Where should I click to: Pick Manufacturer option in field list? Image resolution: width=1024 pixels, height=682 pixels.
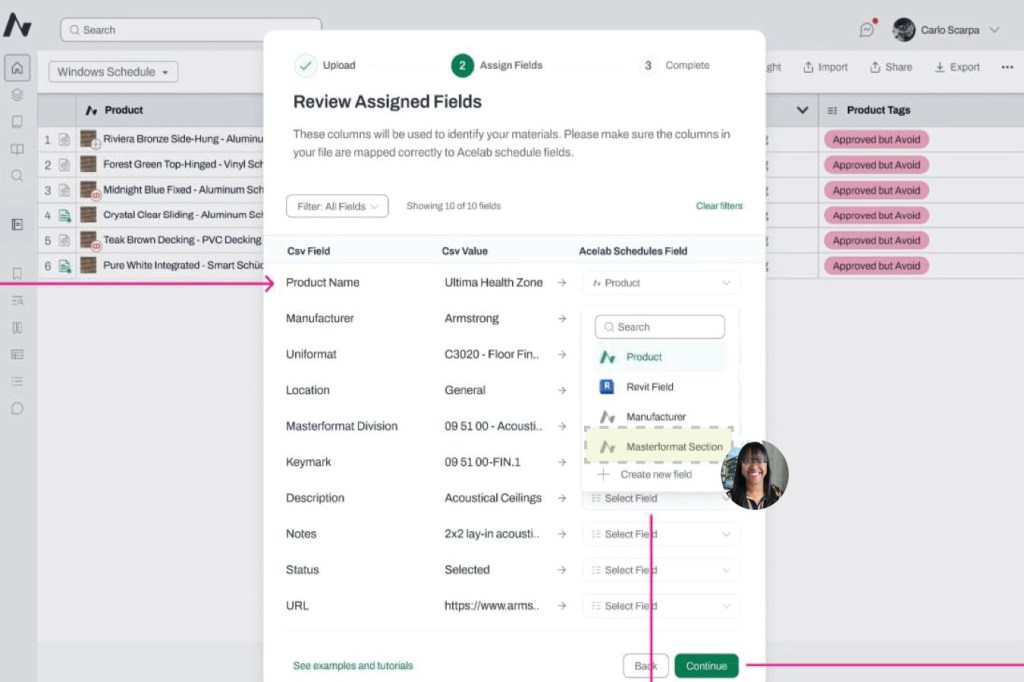click(x=655, y=417)
